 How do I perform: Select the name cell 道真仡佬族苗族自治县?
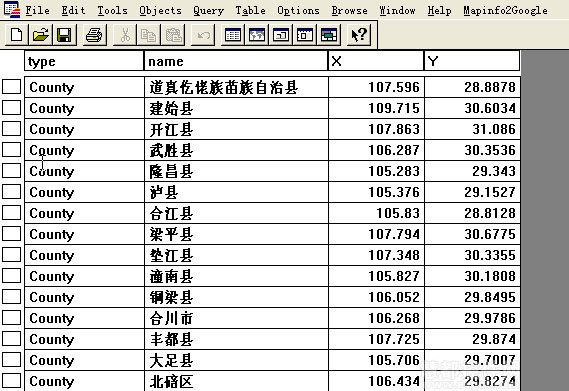(x=237, y=87)
